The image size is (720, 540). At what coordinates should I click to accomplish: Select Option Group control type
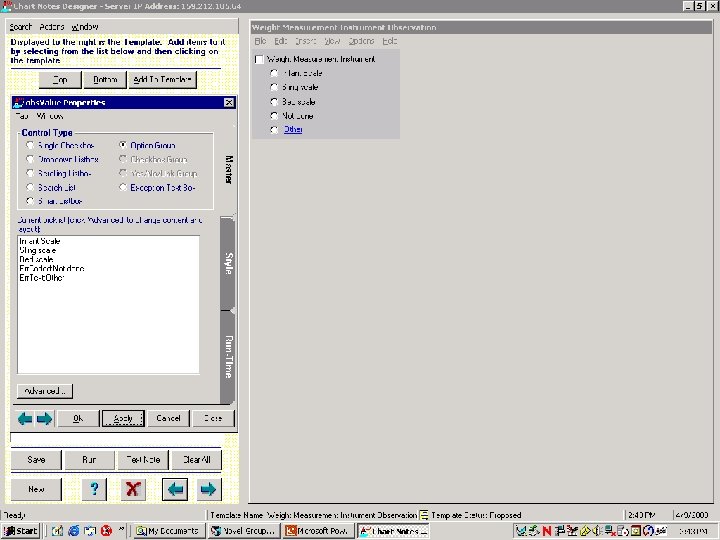coord(123,145)
